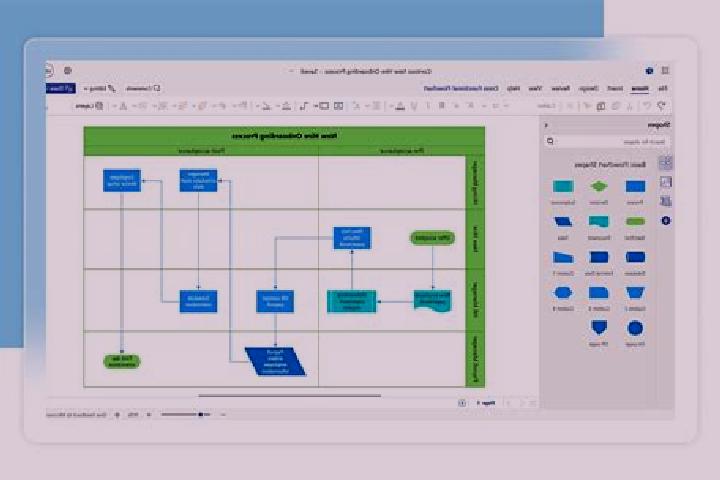720x480 pixels.
Task: Open the Editing mode dropdown
Action: coord(99,88)
